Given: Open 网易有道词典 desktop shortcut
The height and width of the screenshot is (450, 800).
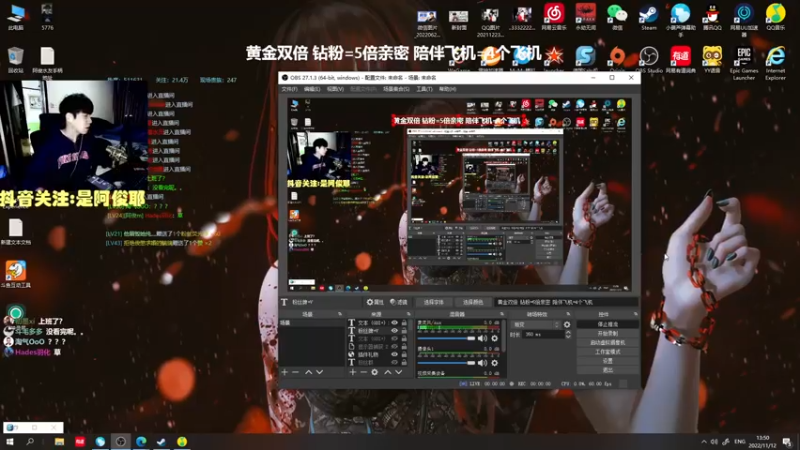Looking at the screenshot, I should 681,60.
